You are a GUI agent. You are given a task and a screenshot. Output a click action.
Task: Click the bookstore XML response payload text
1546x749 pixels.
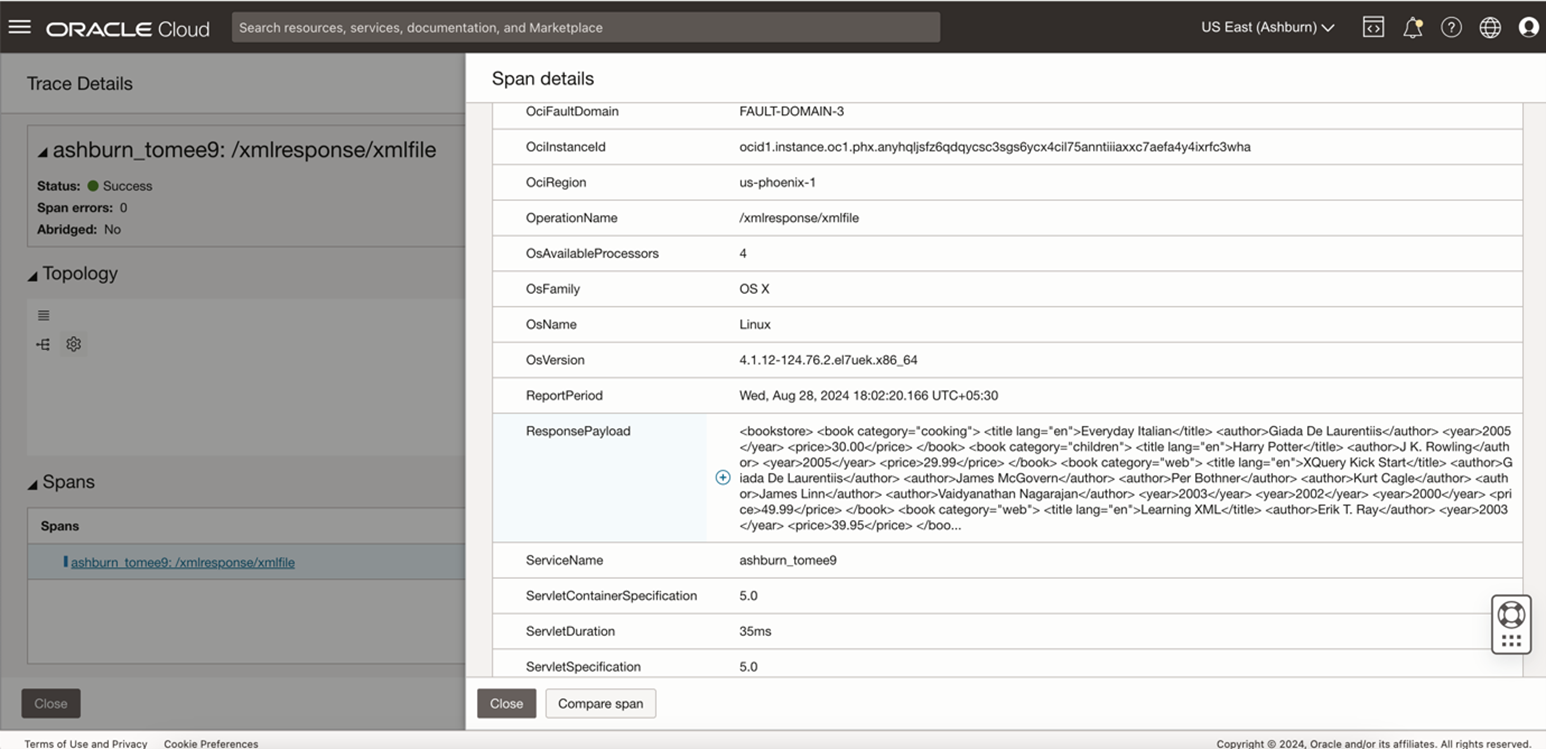(x=1126, y=478)
